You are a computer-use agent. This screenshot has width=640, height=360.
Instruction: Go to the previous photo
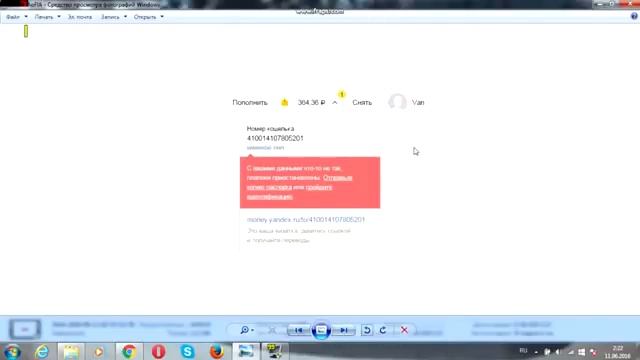[x=298, y=330]
